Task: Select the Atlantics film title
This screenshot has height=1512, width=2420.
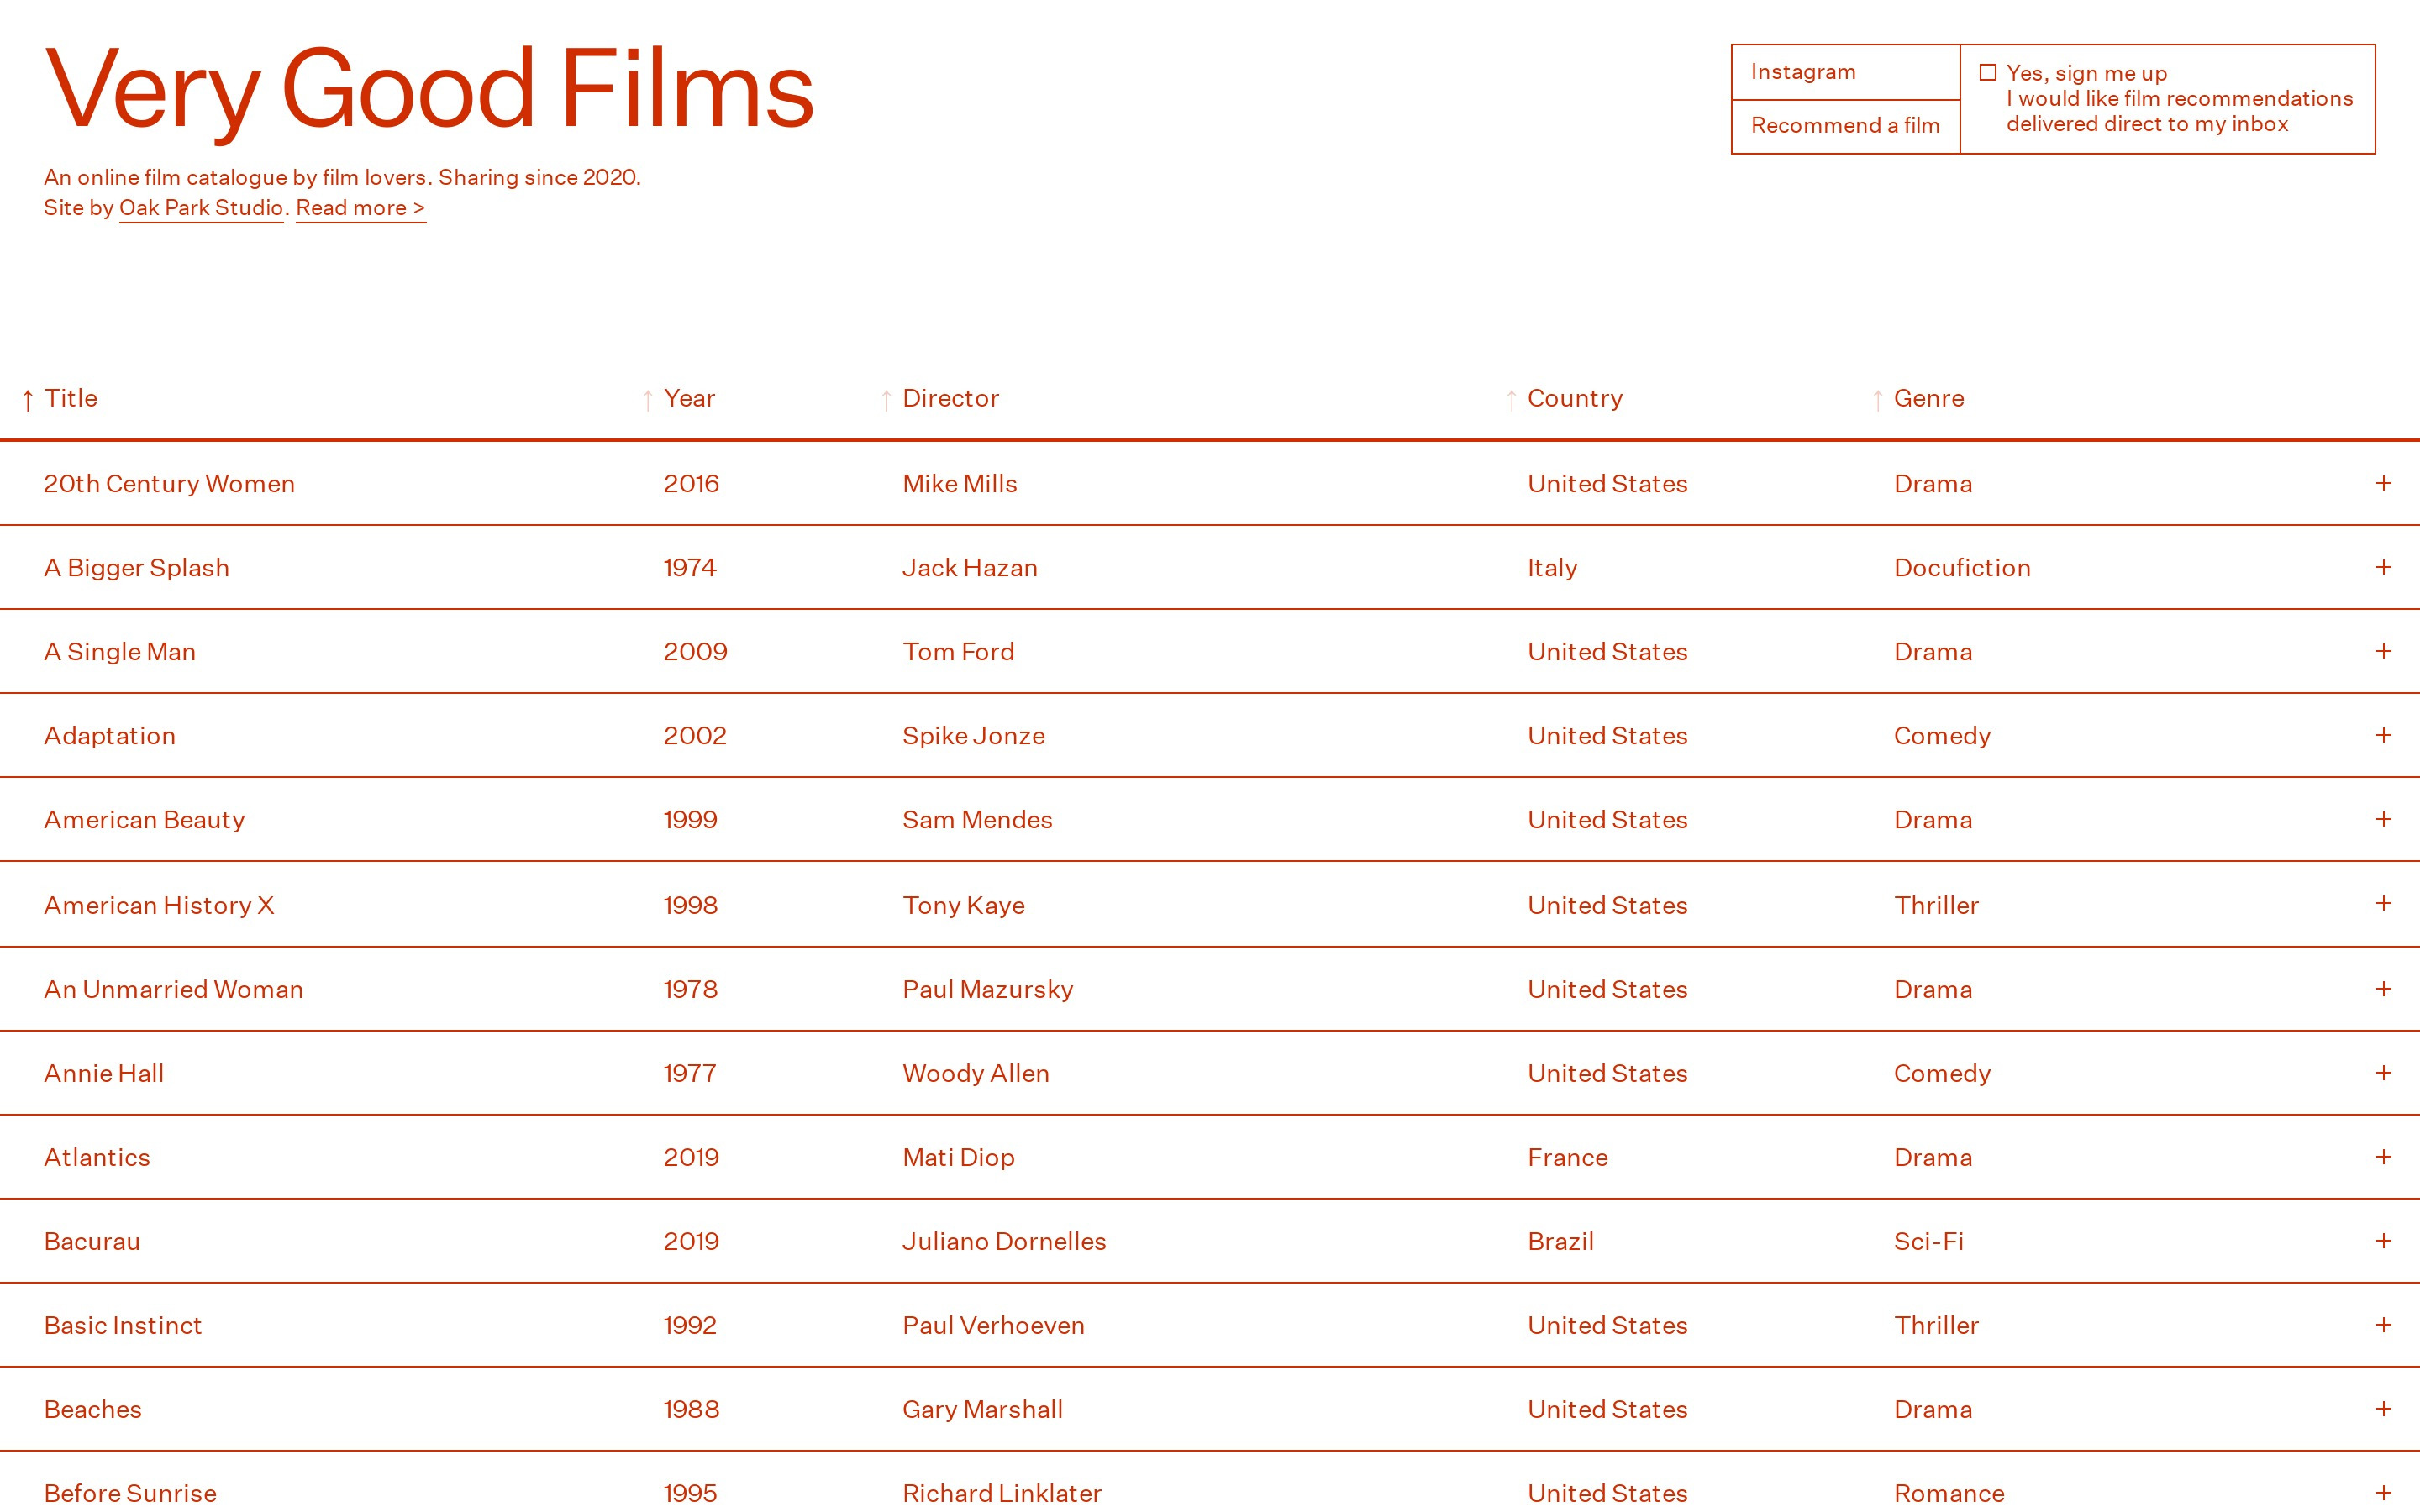Action: point(97,1157)
